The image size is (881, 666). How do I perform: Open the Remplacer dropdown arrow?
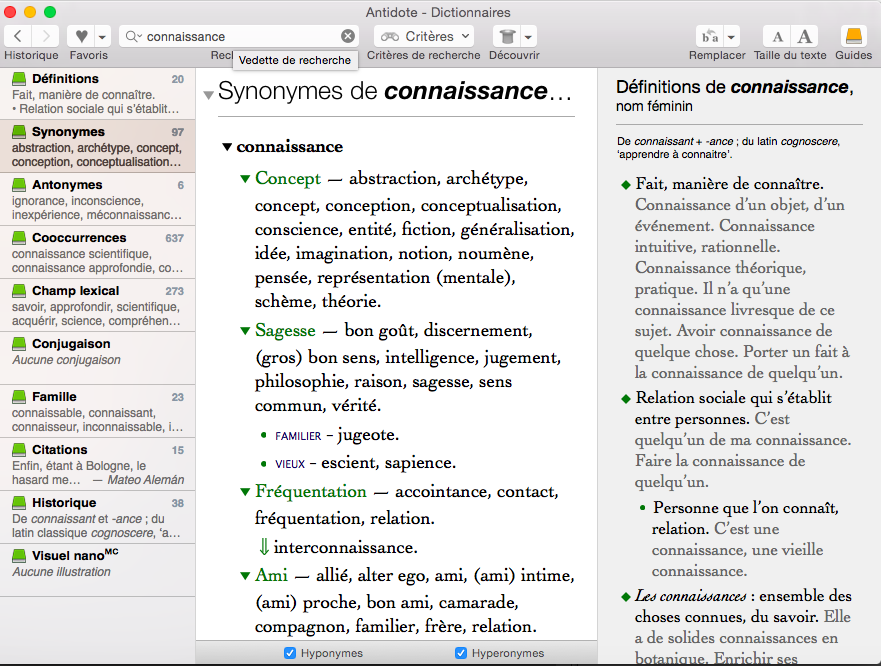731,37
